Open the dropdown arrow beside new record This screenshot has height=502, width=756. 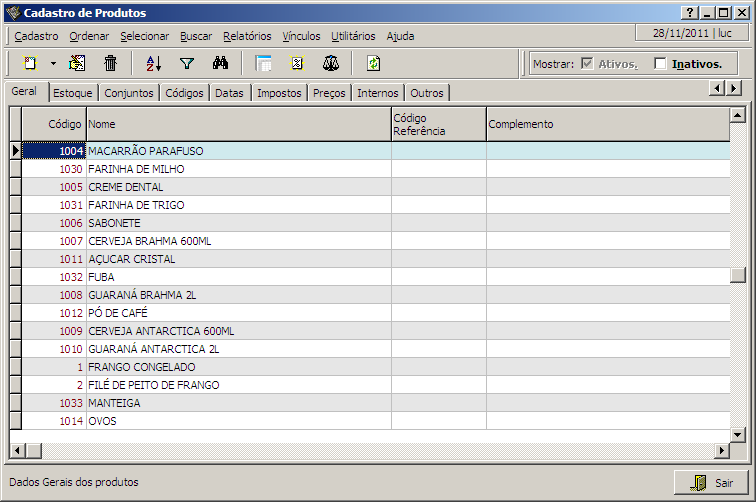(53, 63)
